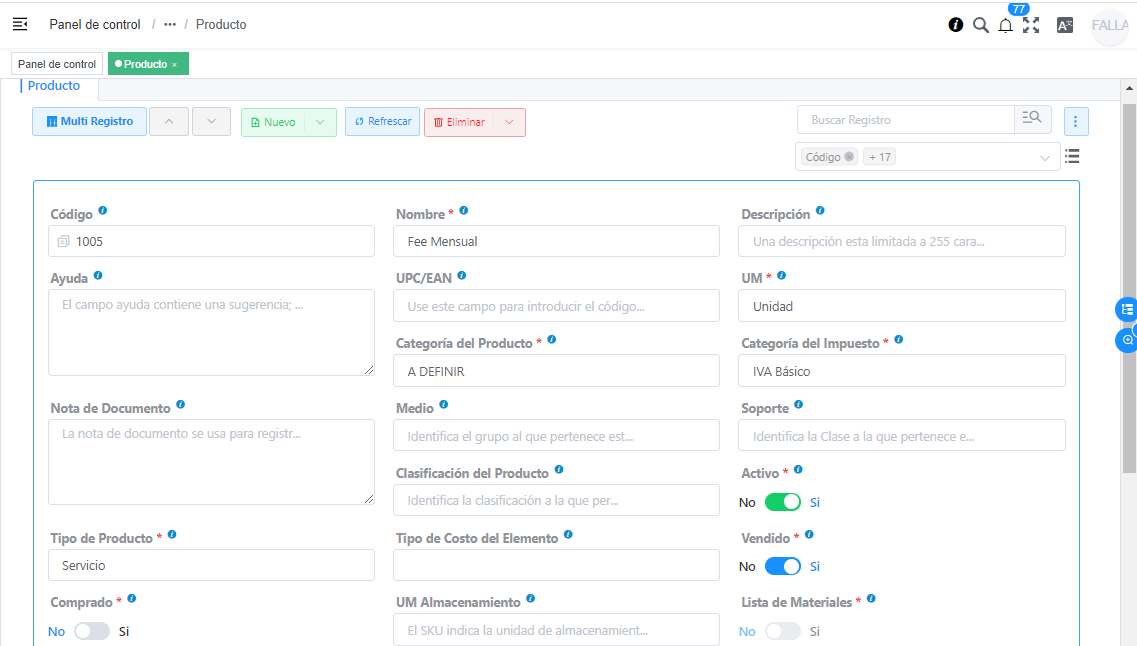1137x646 pixels.
Task: Go to next record arrow down
Action: click(211, 122)
